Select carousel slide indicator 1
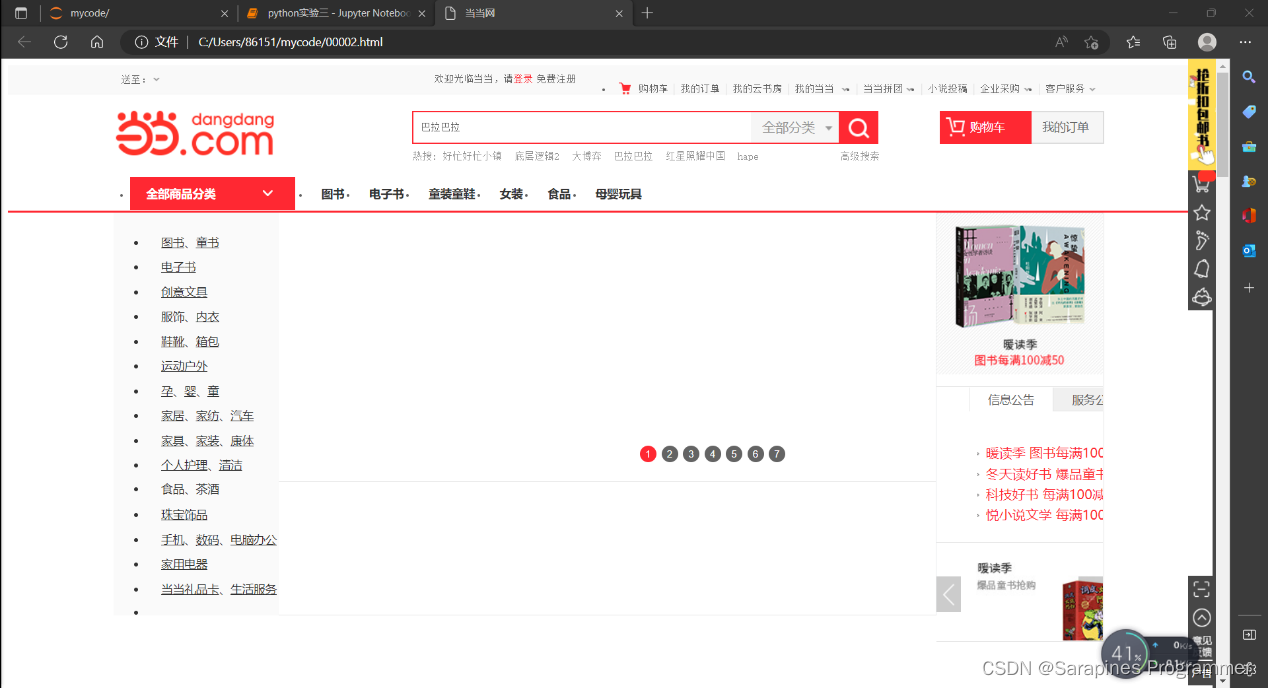 coord(648,454)
